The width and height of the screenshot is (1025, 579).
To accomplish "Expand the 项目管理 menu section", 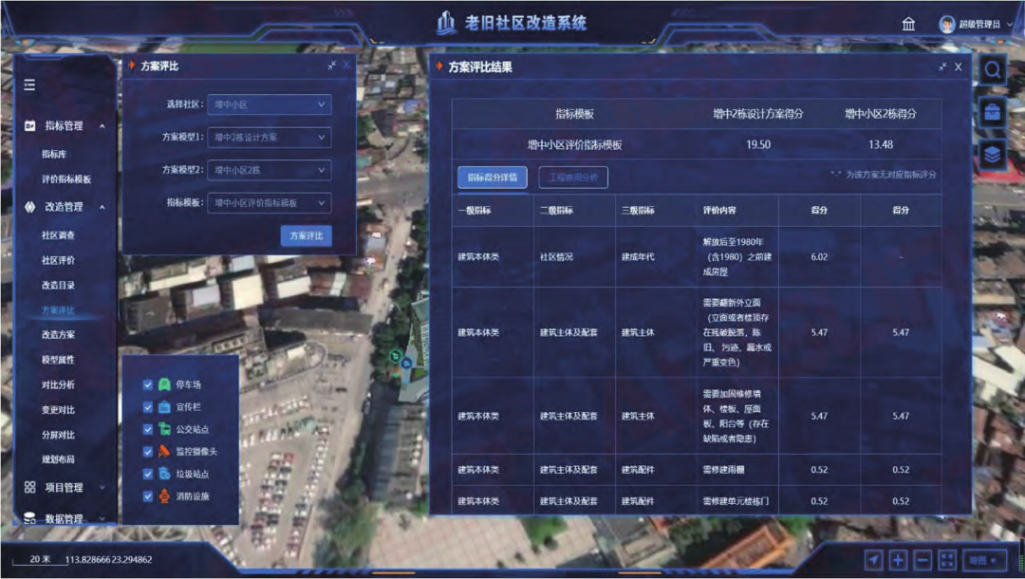I will (x=62, y=488).
